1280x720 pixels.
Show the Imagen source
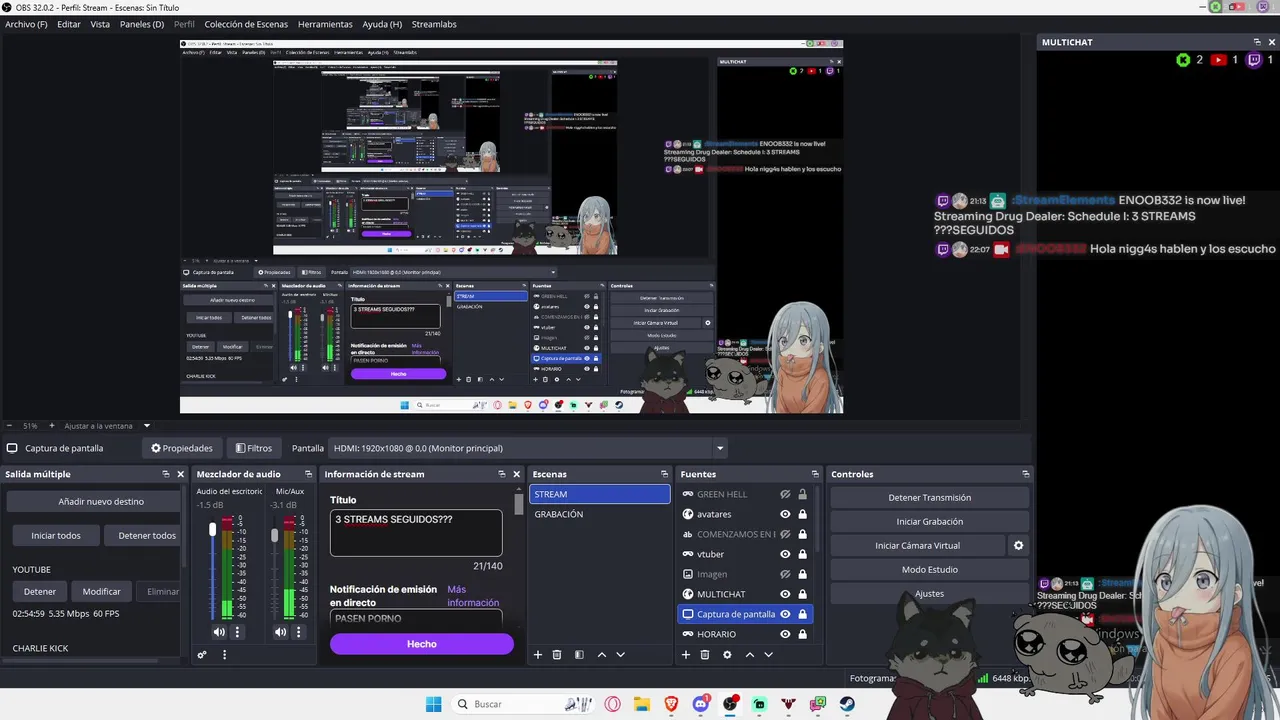coord(785,574)
